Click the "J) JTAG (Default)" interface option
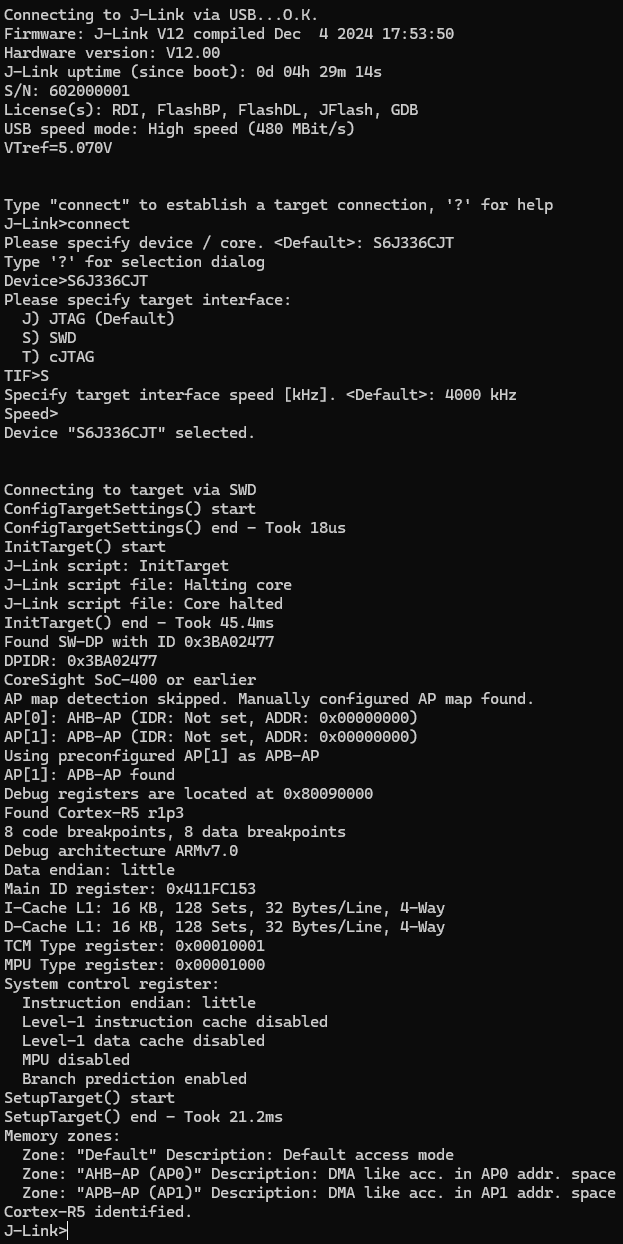The width and height of the screenshot is (623, 1244). point(98,319)
